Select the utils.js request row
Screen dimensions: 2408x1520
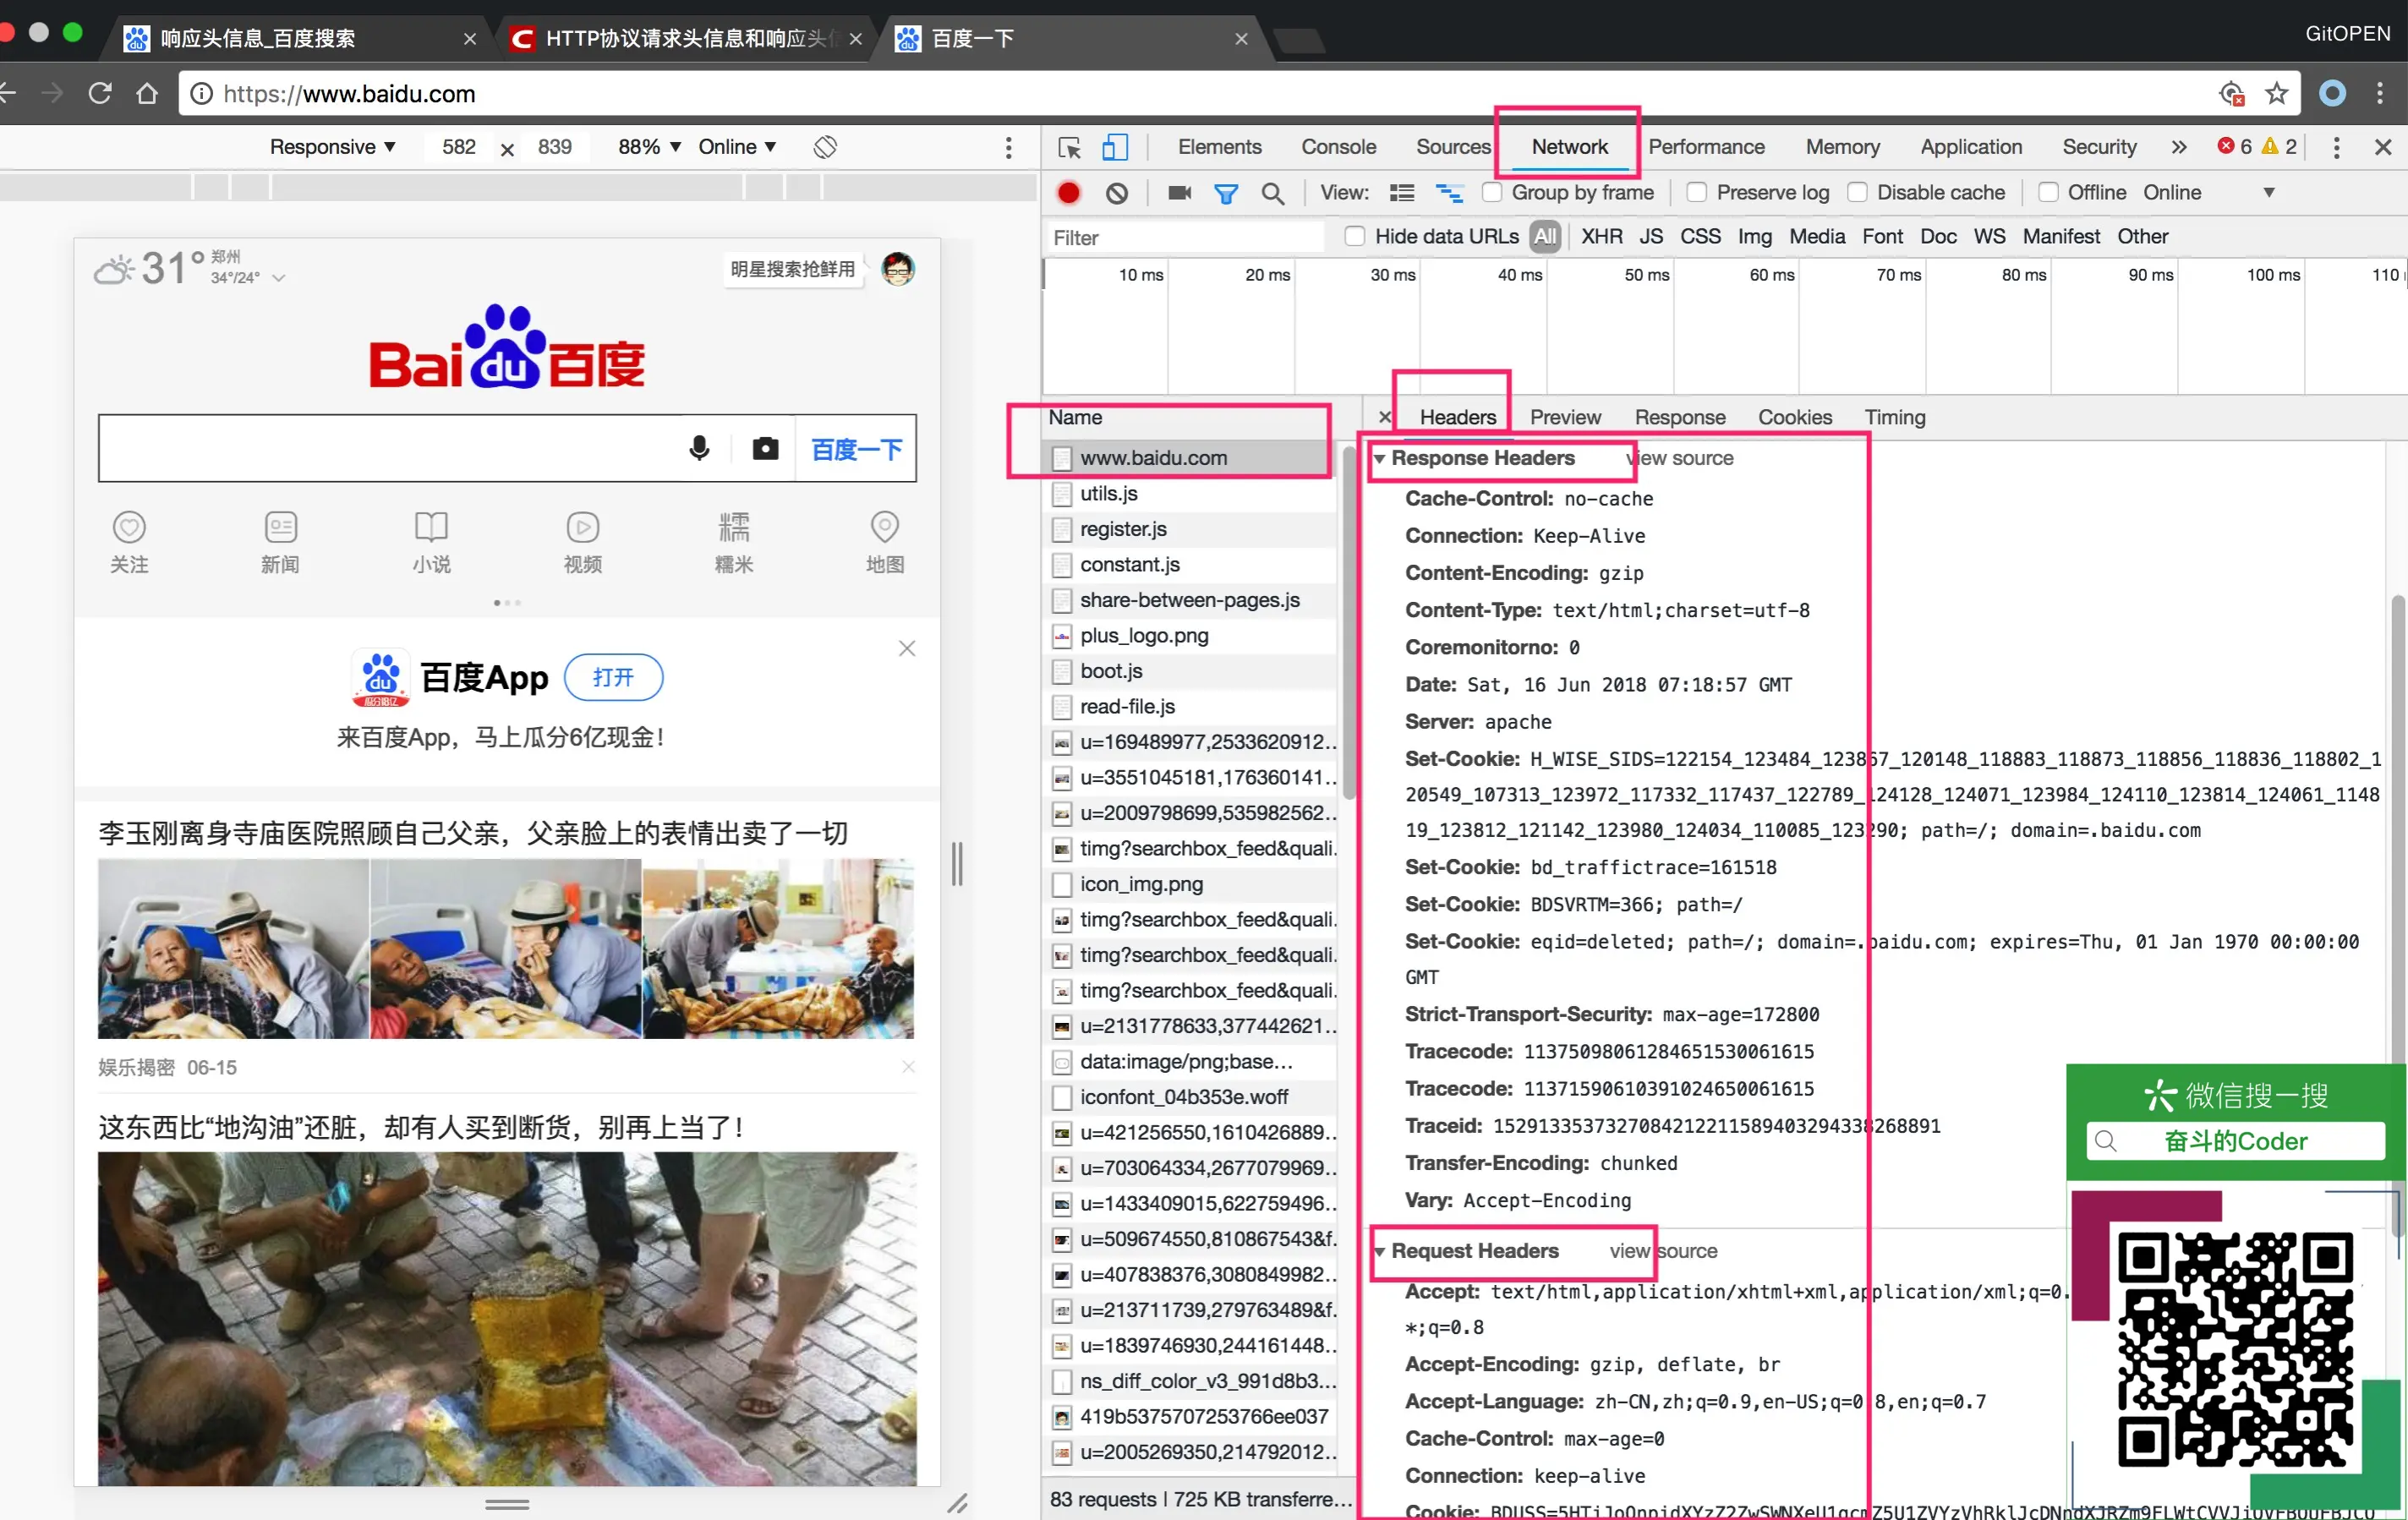point(1108,493)
